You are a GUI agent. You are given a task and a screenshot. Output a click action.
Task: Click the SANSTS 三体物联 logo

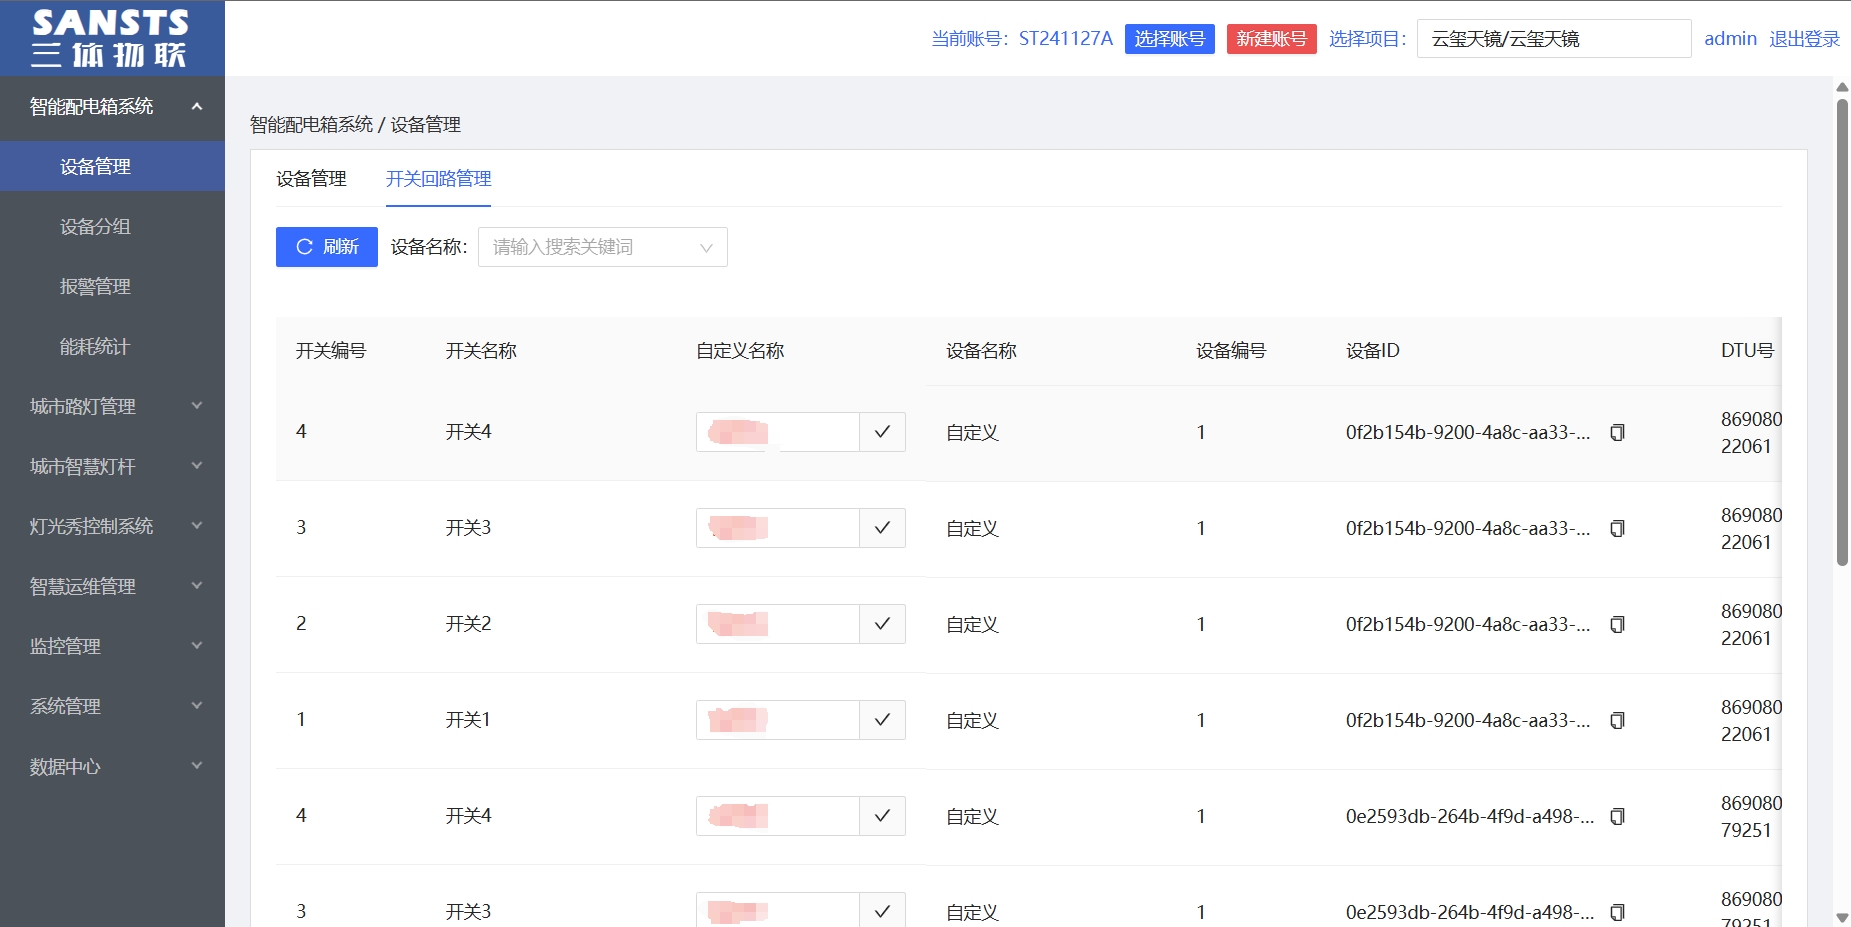coord(110,38)
